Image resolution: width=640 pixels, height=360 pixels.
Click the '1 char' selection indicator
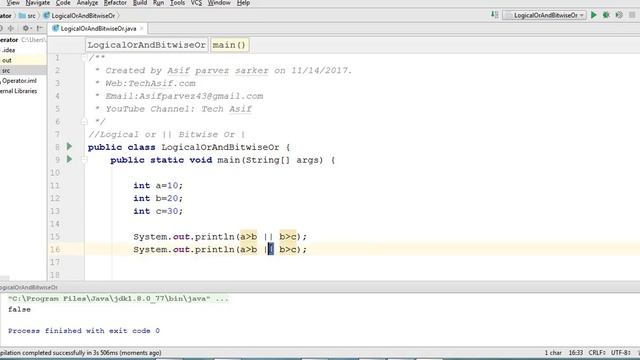553,353
